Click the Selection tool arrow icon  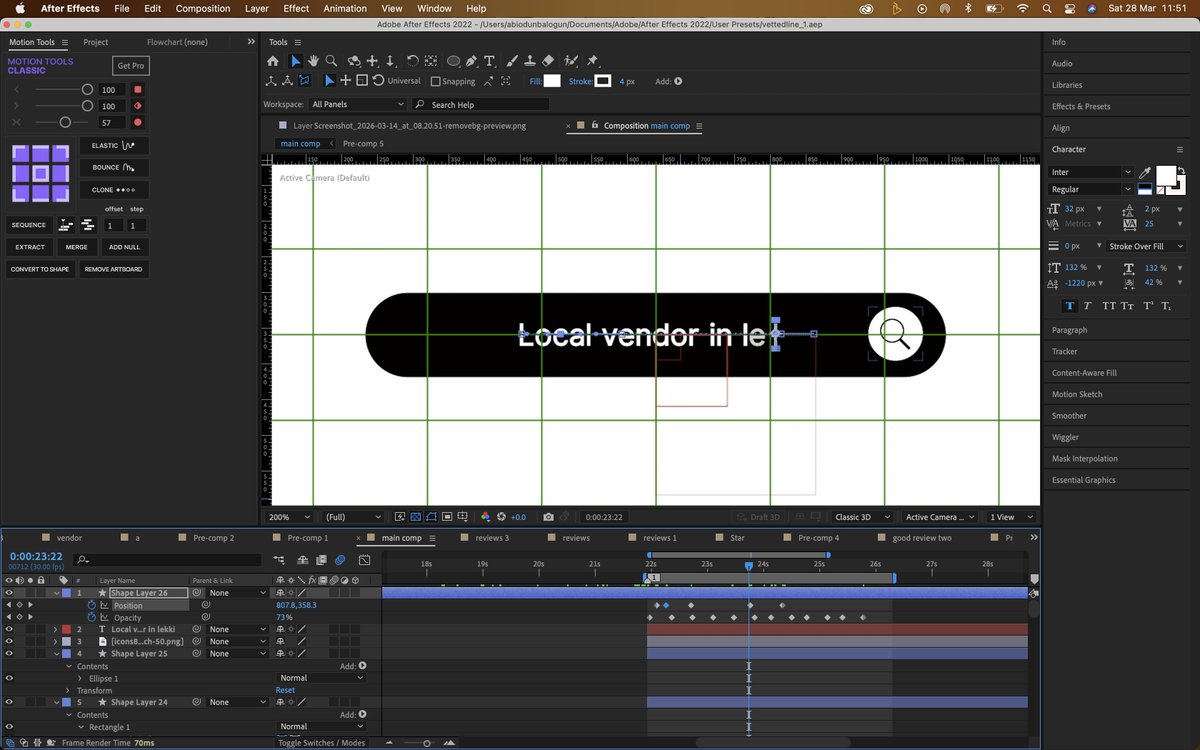point(295,61)
